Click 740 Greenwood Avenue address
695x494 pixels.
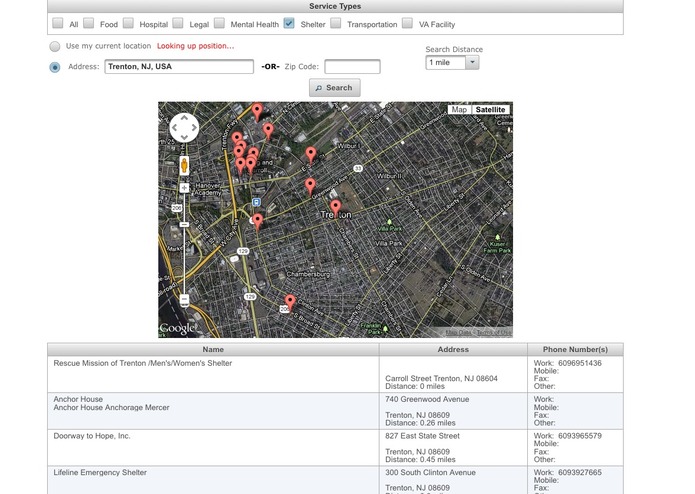tap(427, 399)
